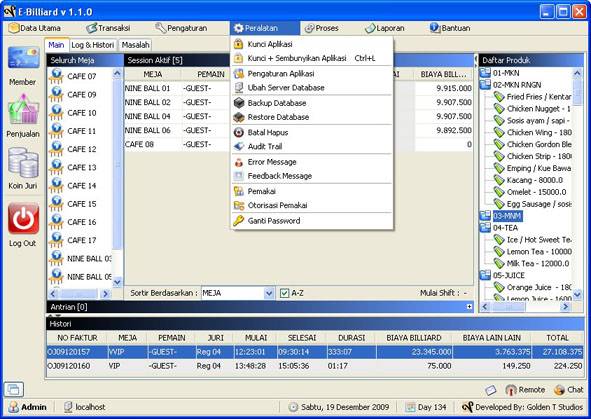Select history row OJ09120160
Screen dimensions: 591x419
tap(315, 366)
